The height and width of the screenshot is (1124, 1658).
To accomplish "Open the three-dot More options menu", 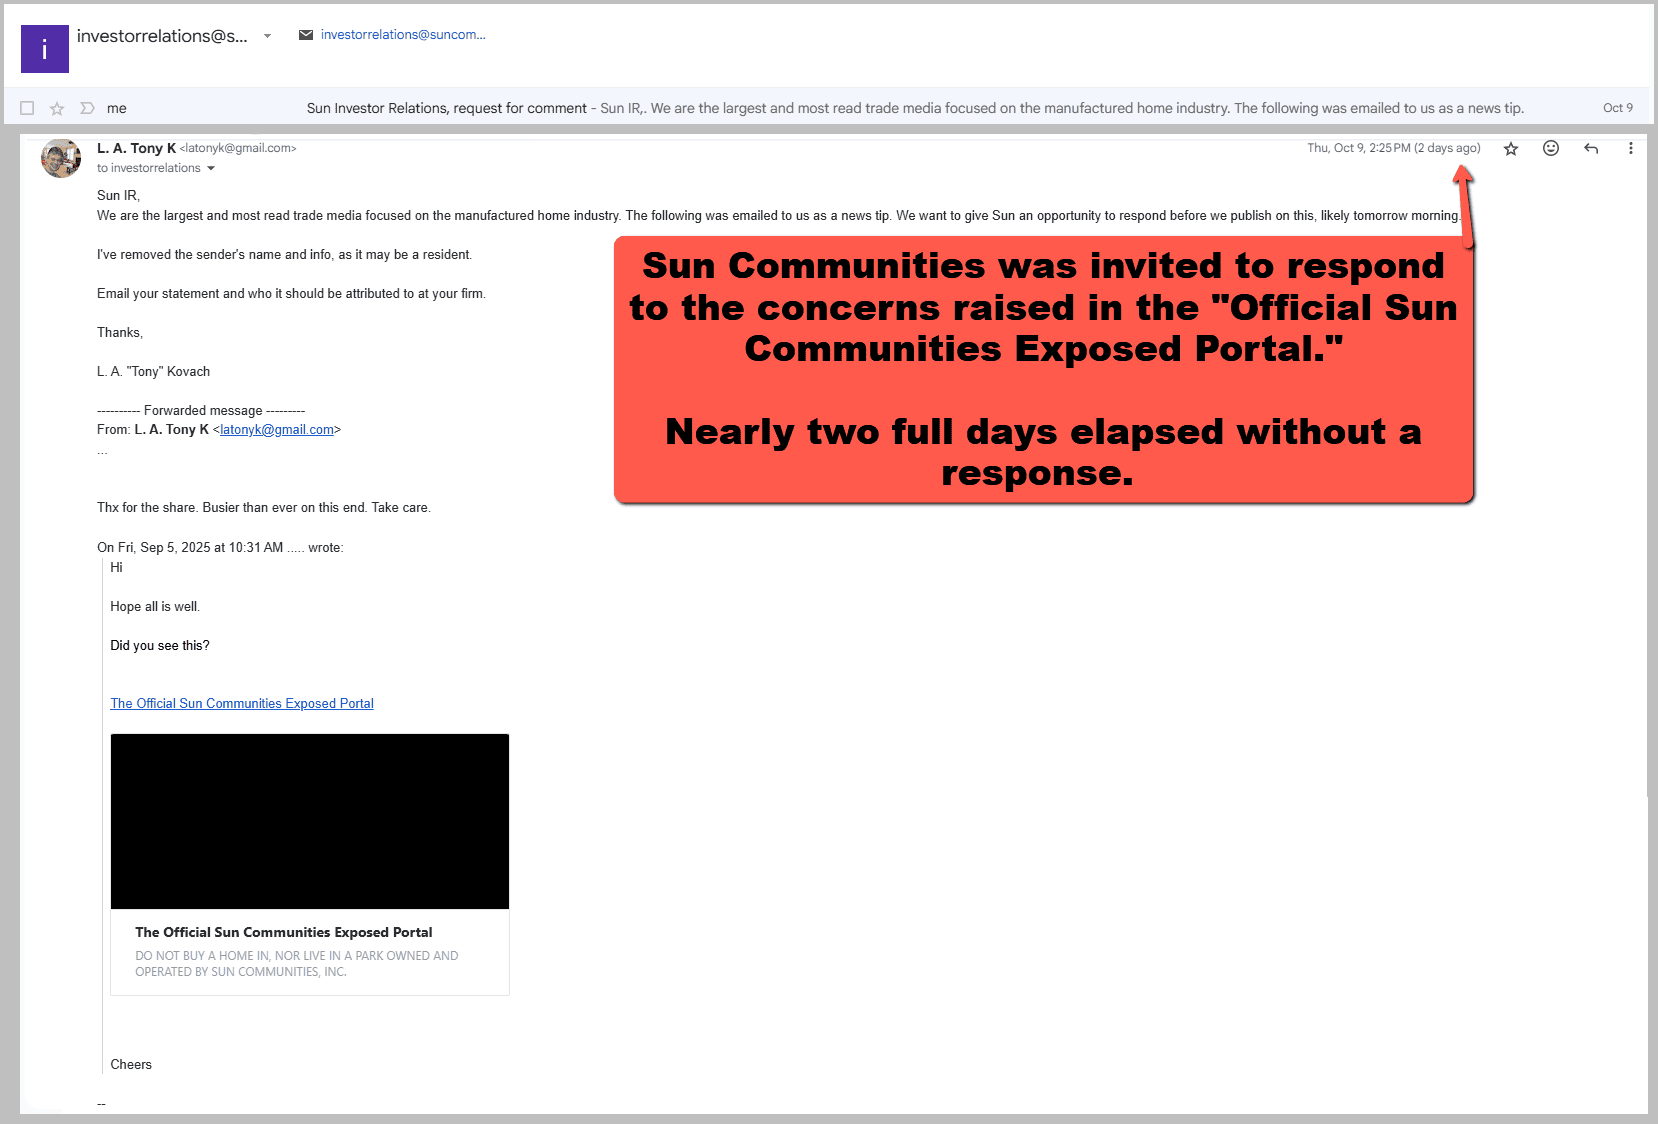I will click(x=1630, y=148).
